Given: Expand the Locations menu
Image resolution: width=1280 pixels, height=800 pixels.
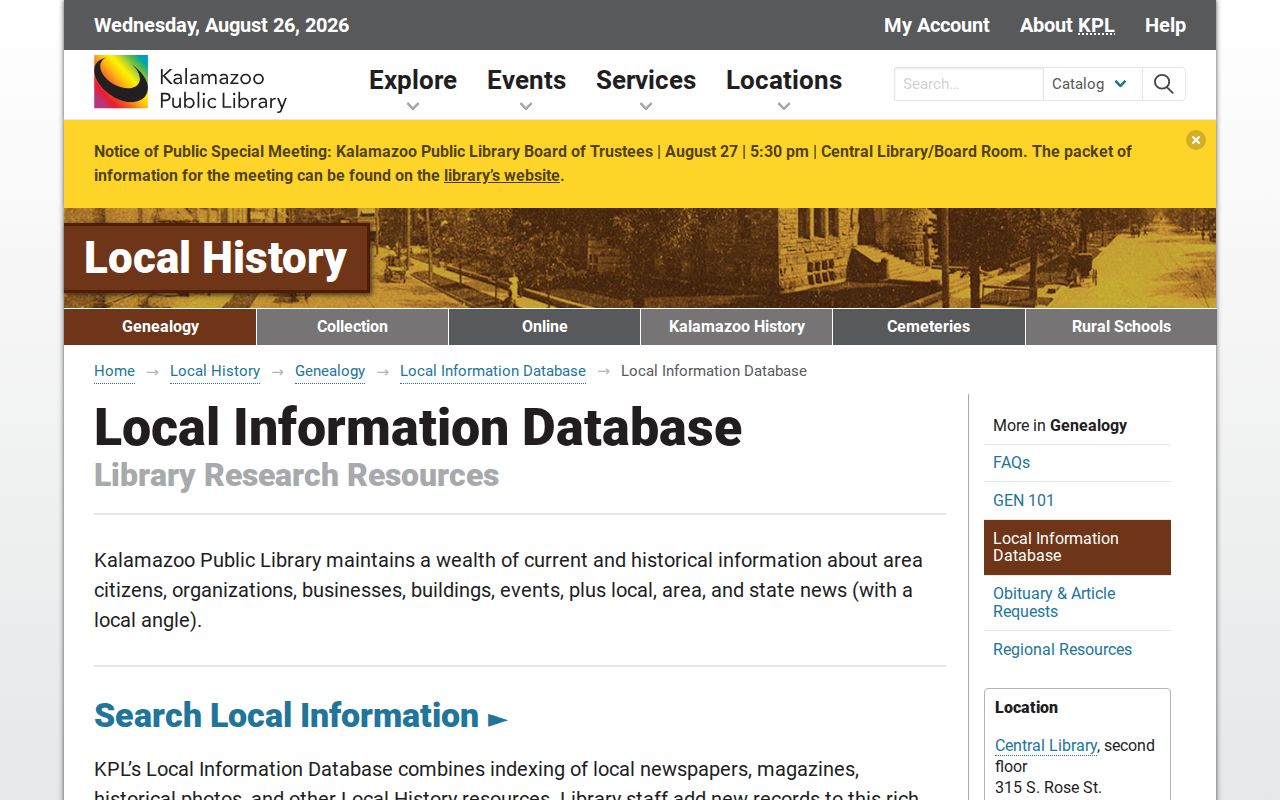Looking at the screenshot, I should coord(784,88).
